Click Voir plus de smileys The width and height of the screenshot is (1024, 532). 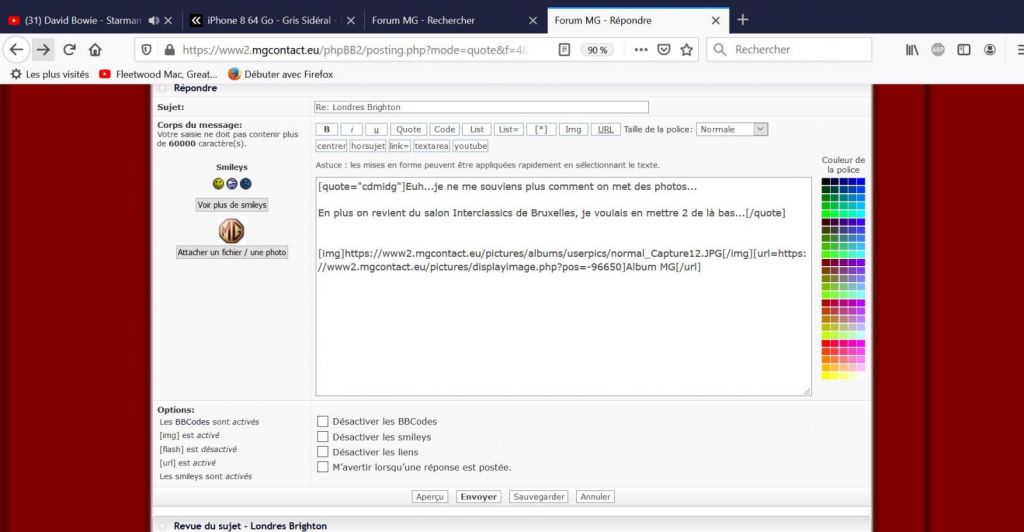232,205
